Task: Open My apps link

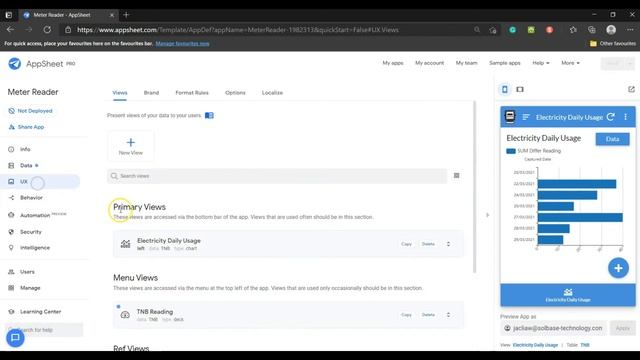Action: click(393, 63)
